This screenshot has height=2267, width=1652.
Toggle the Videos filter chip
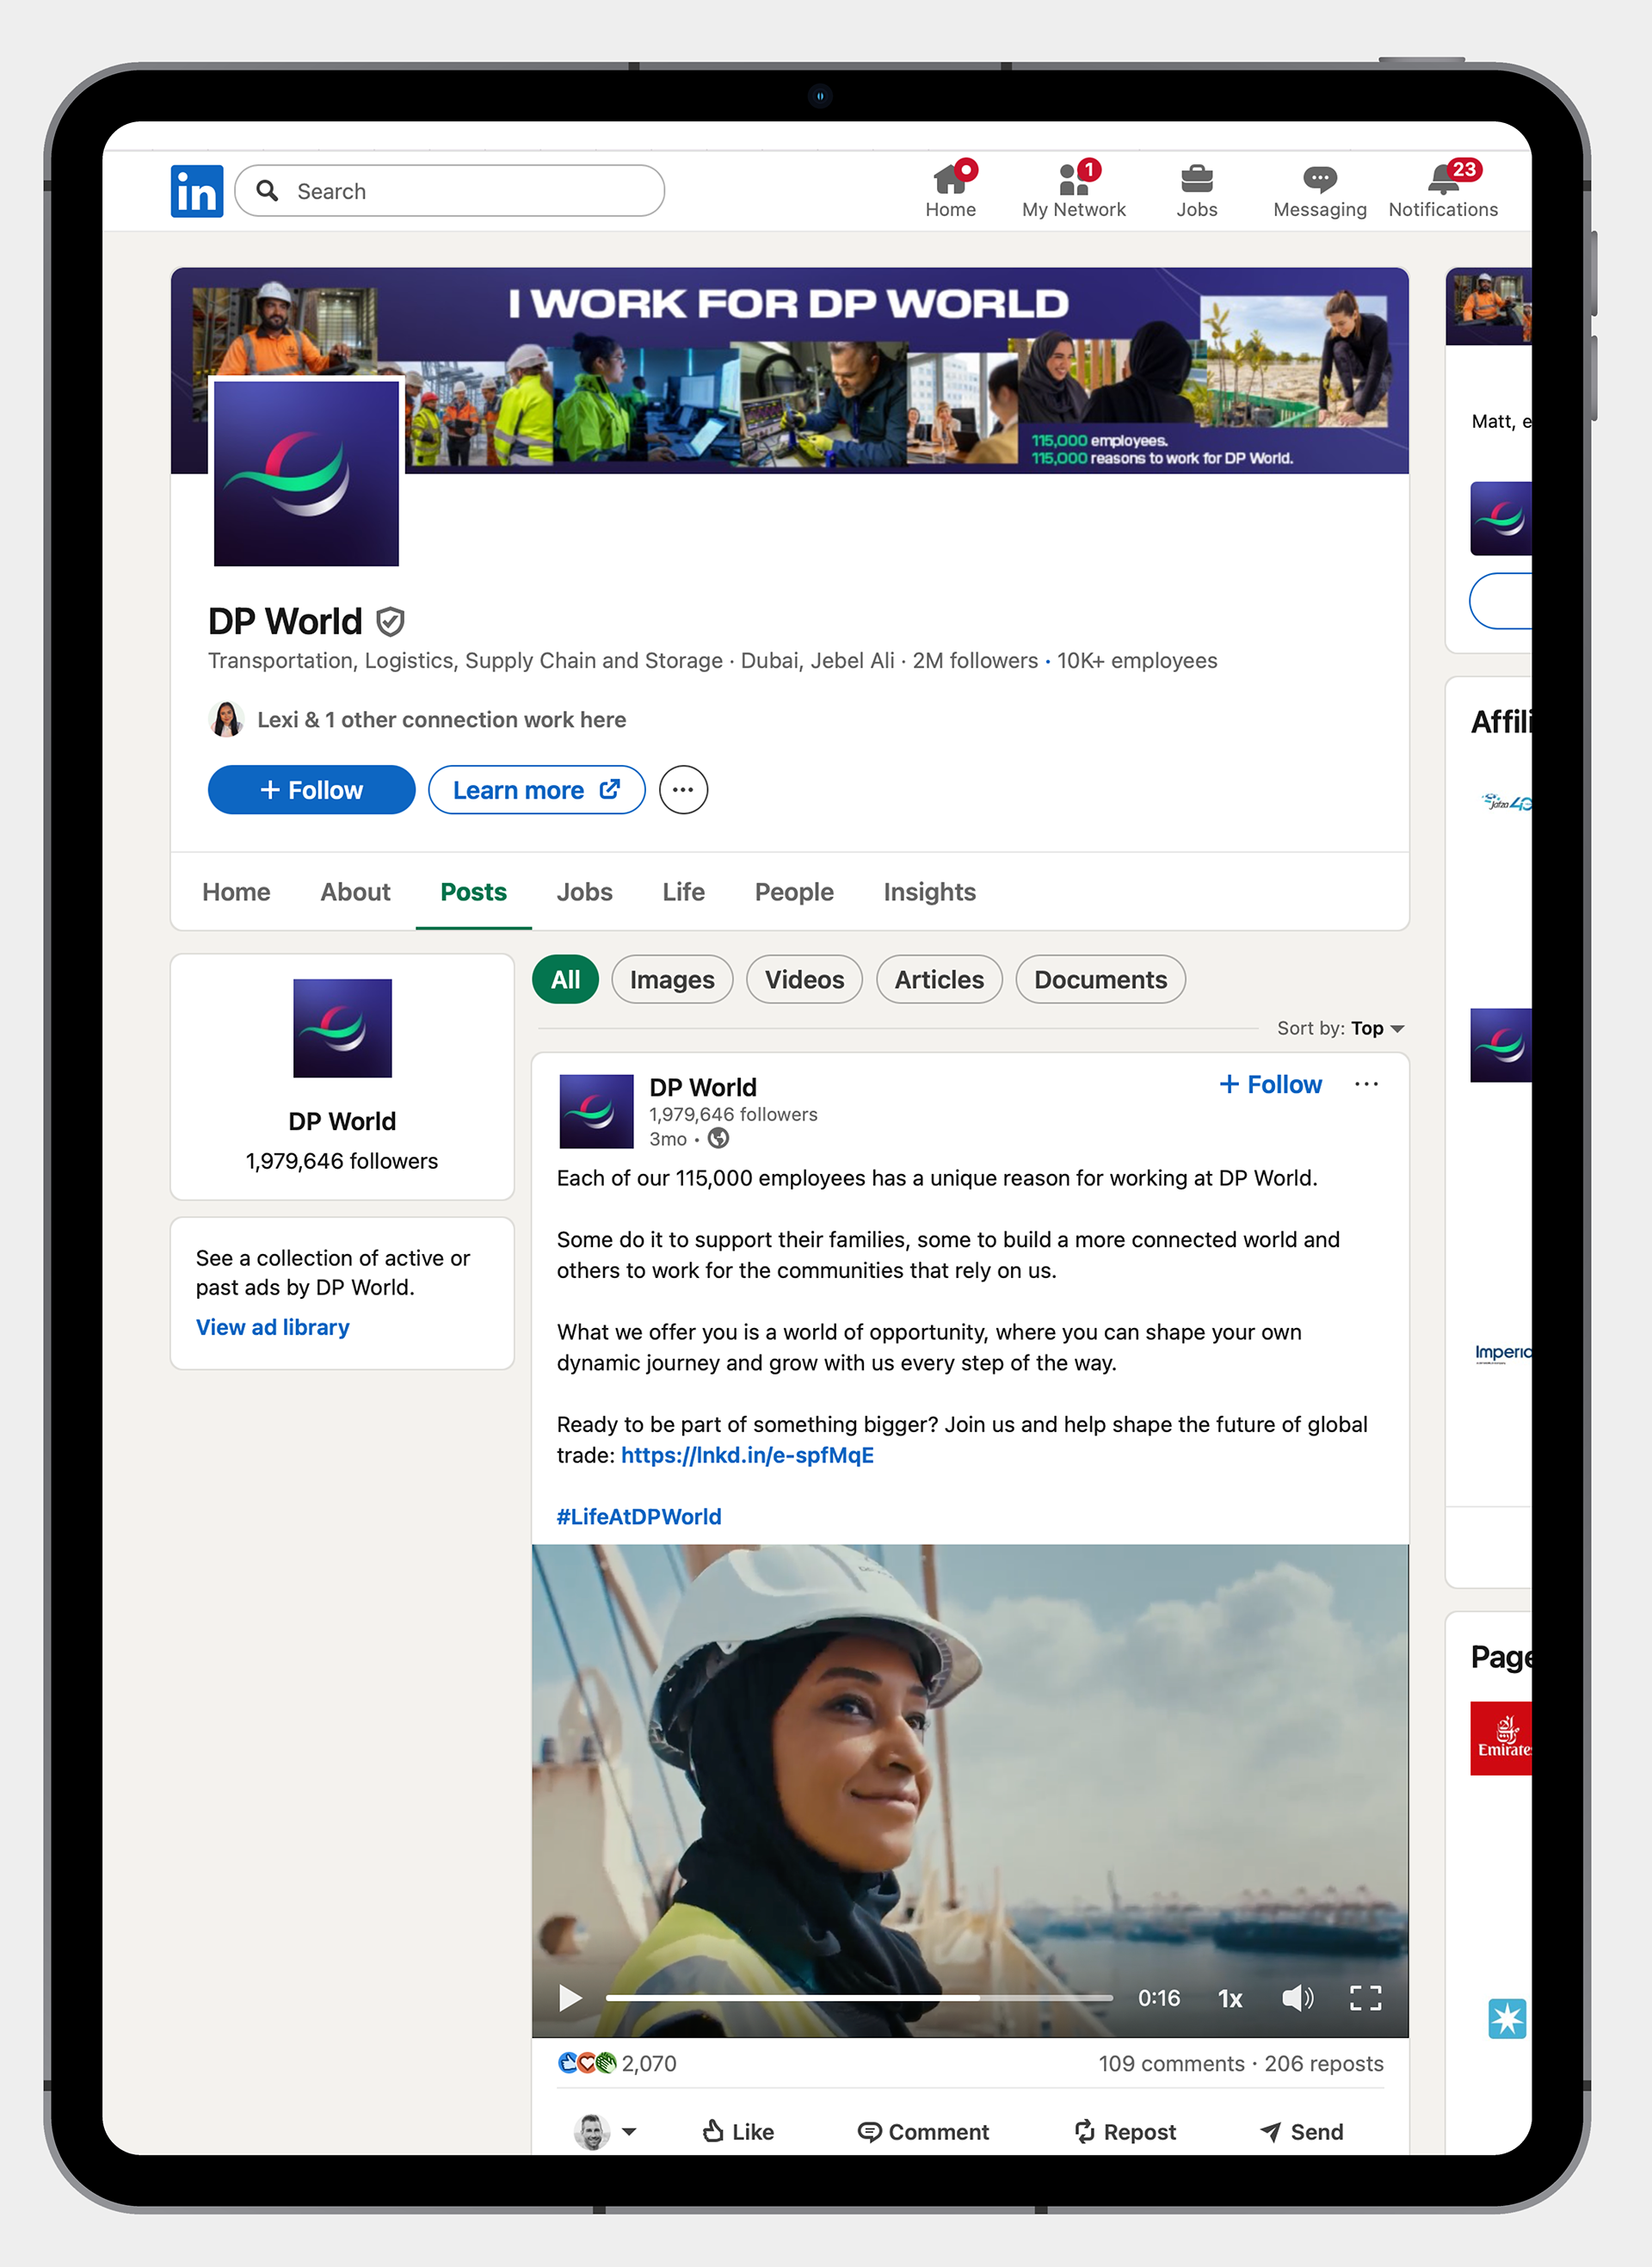[804, 979]
